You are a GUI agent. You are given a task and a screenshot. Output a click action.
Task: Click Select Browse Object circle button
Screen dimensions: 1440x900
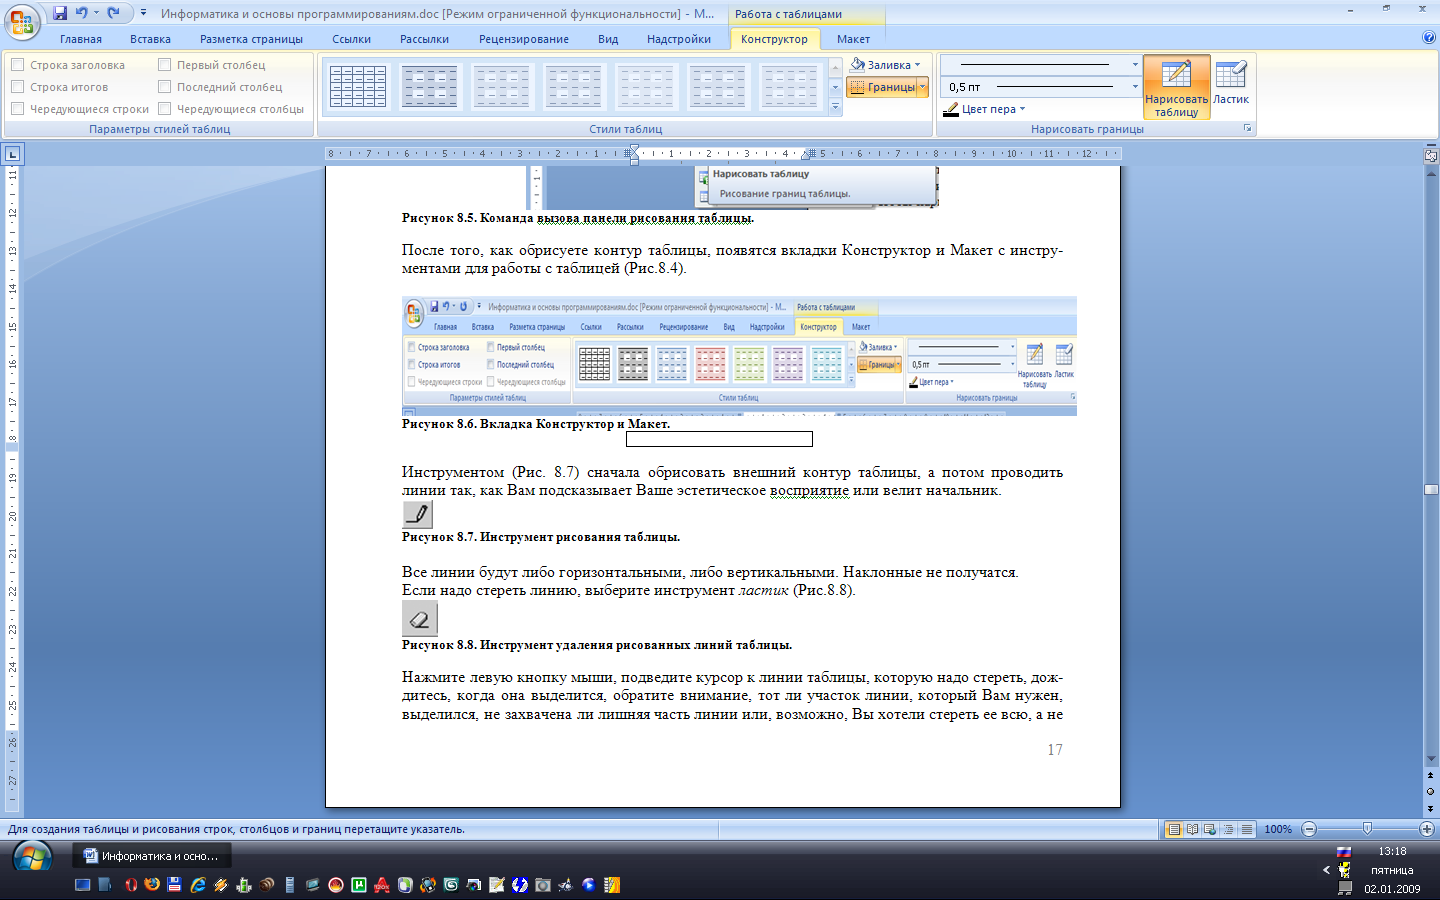[x=1431, y=791]
